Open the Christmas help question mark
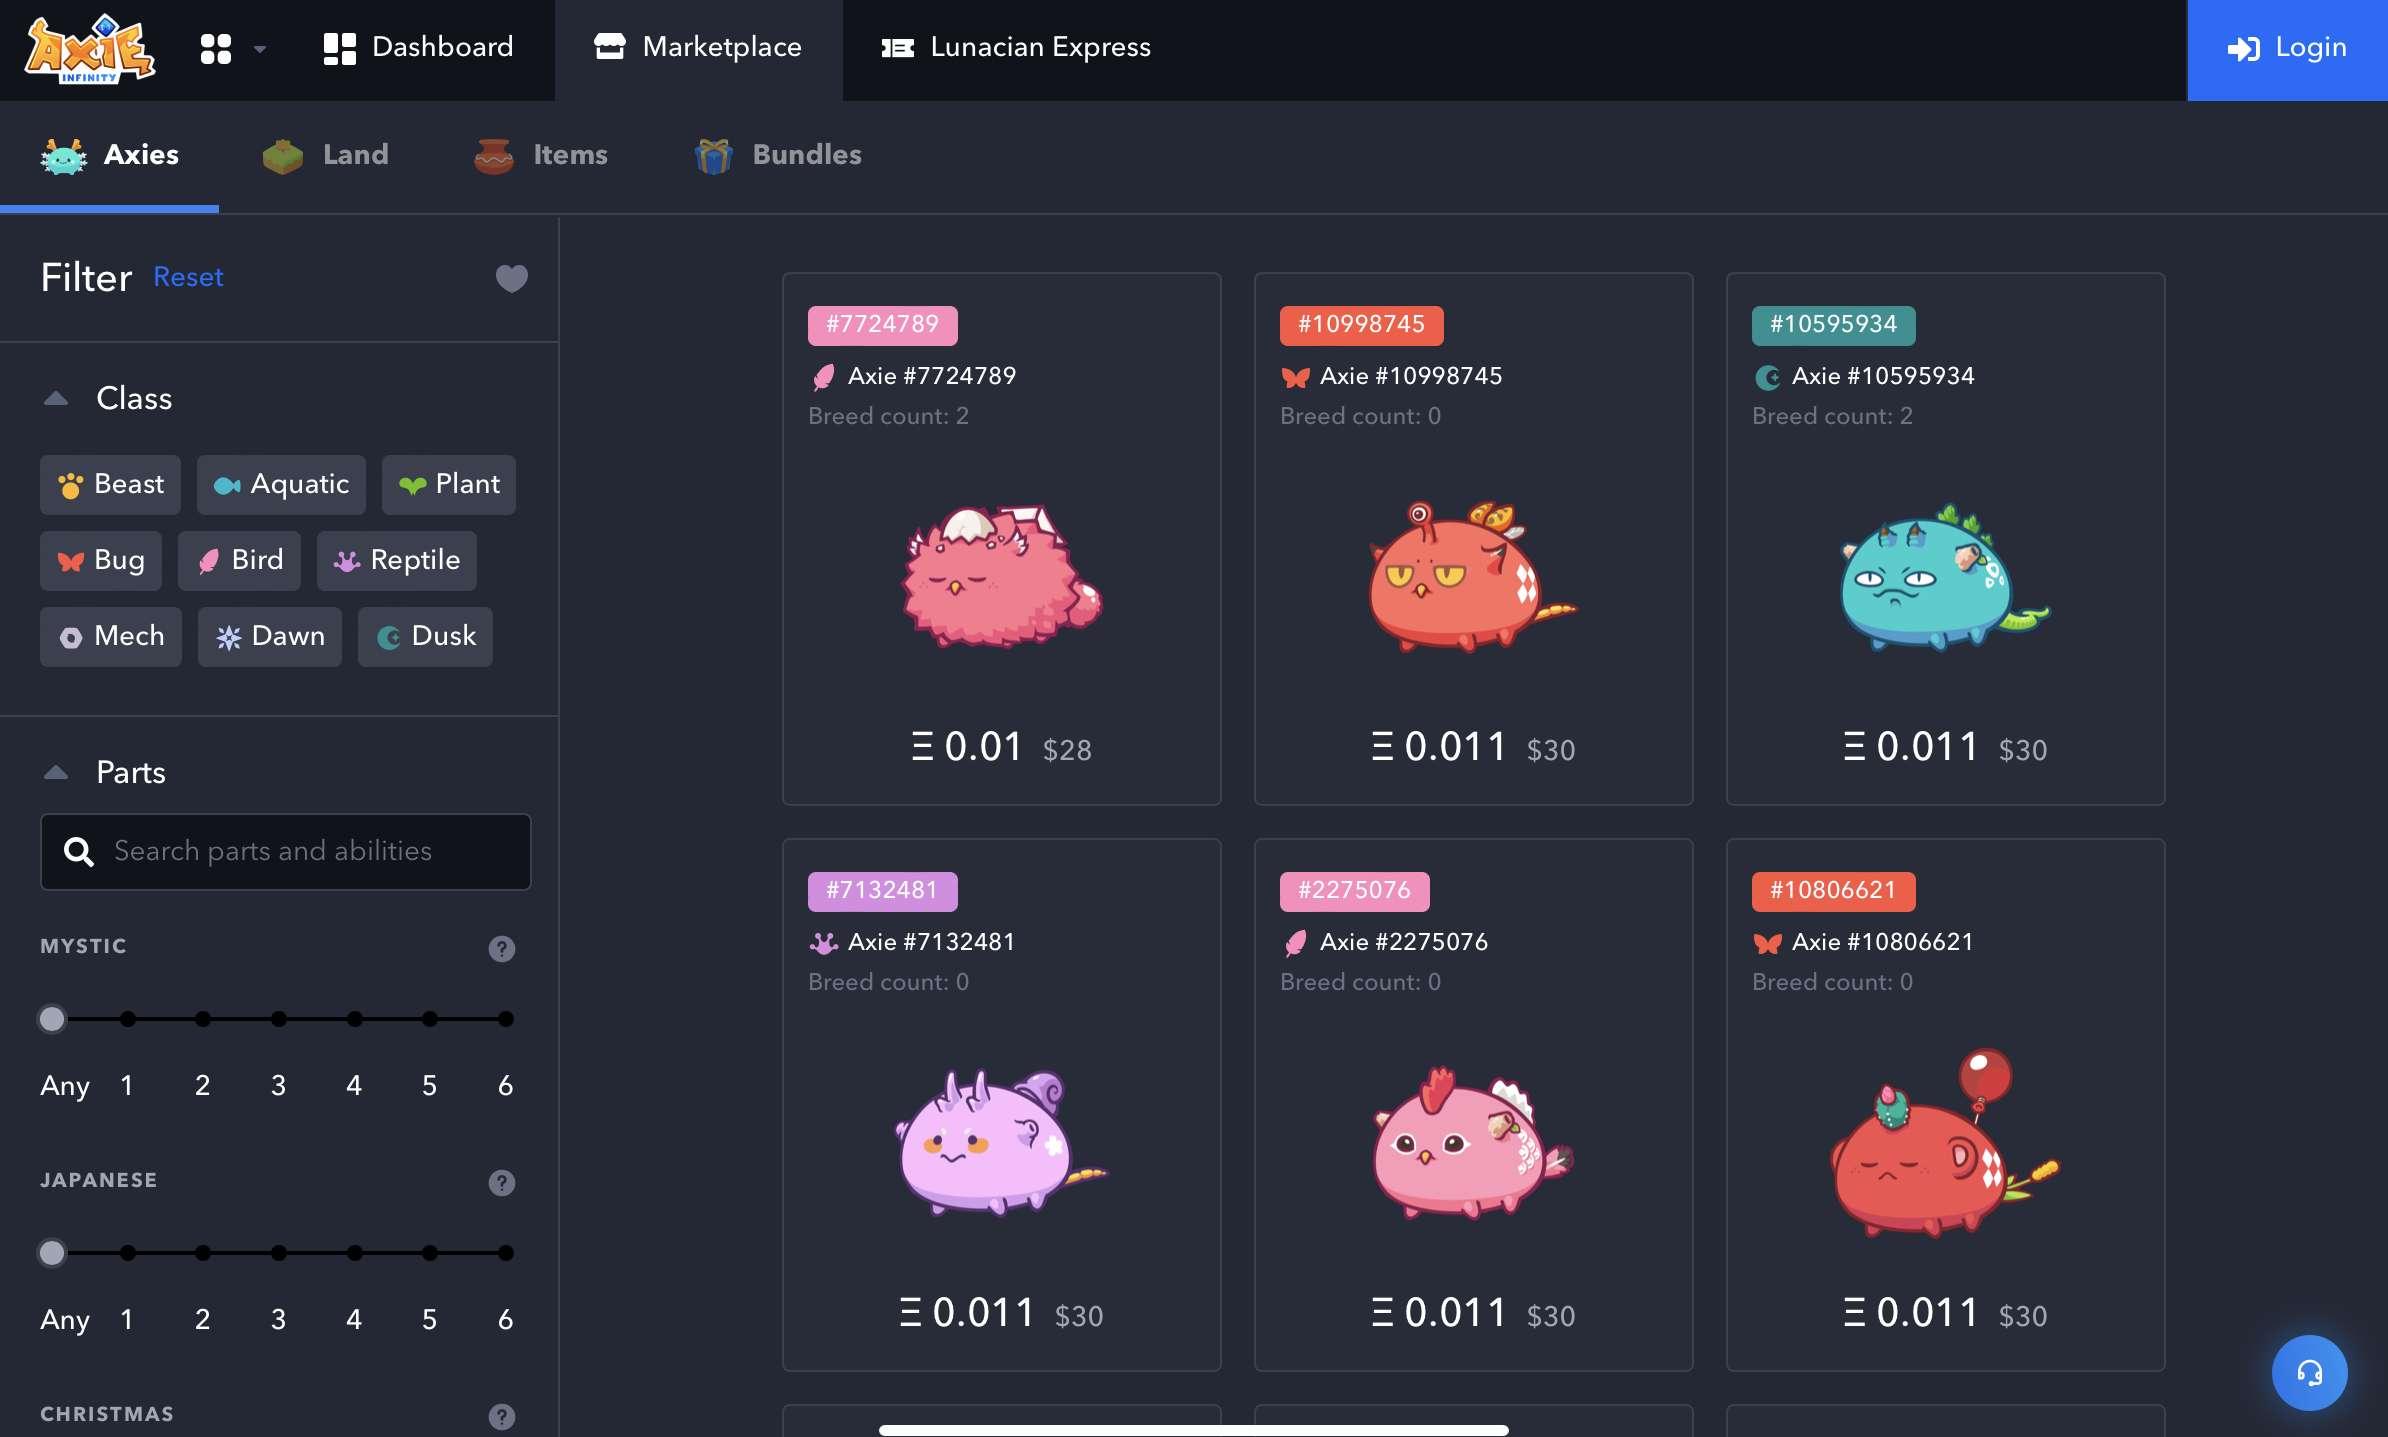 point(502,1416)
